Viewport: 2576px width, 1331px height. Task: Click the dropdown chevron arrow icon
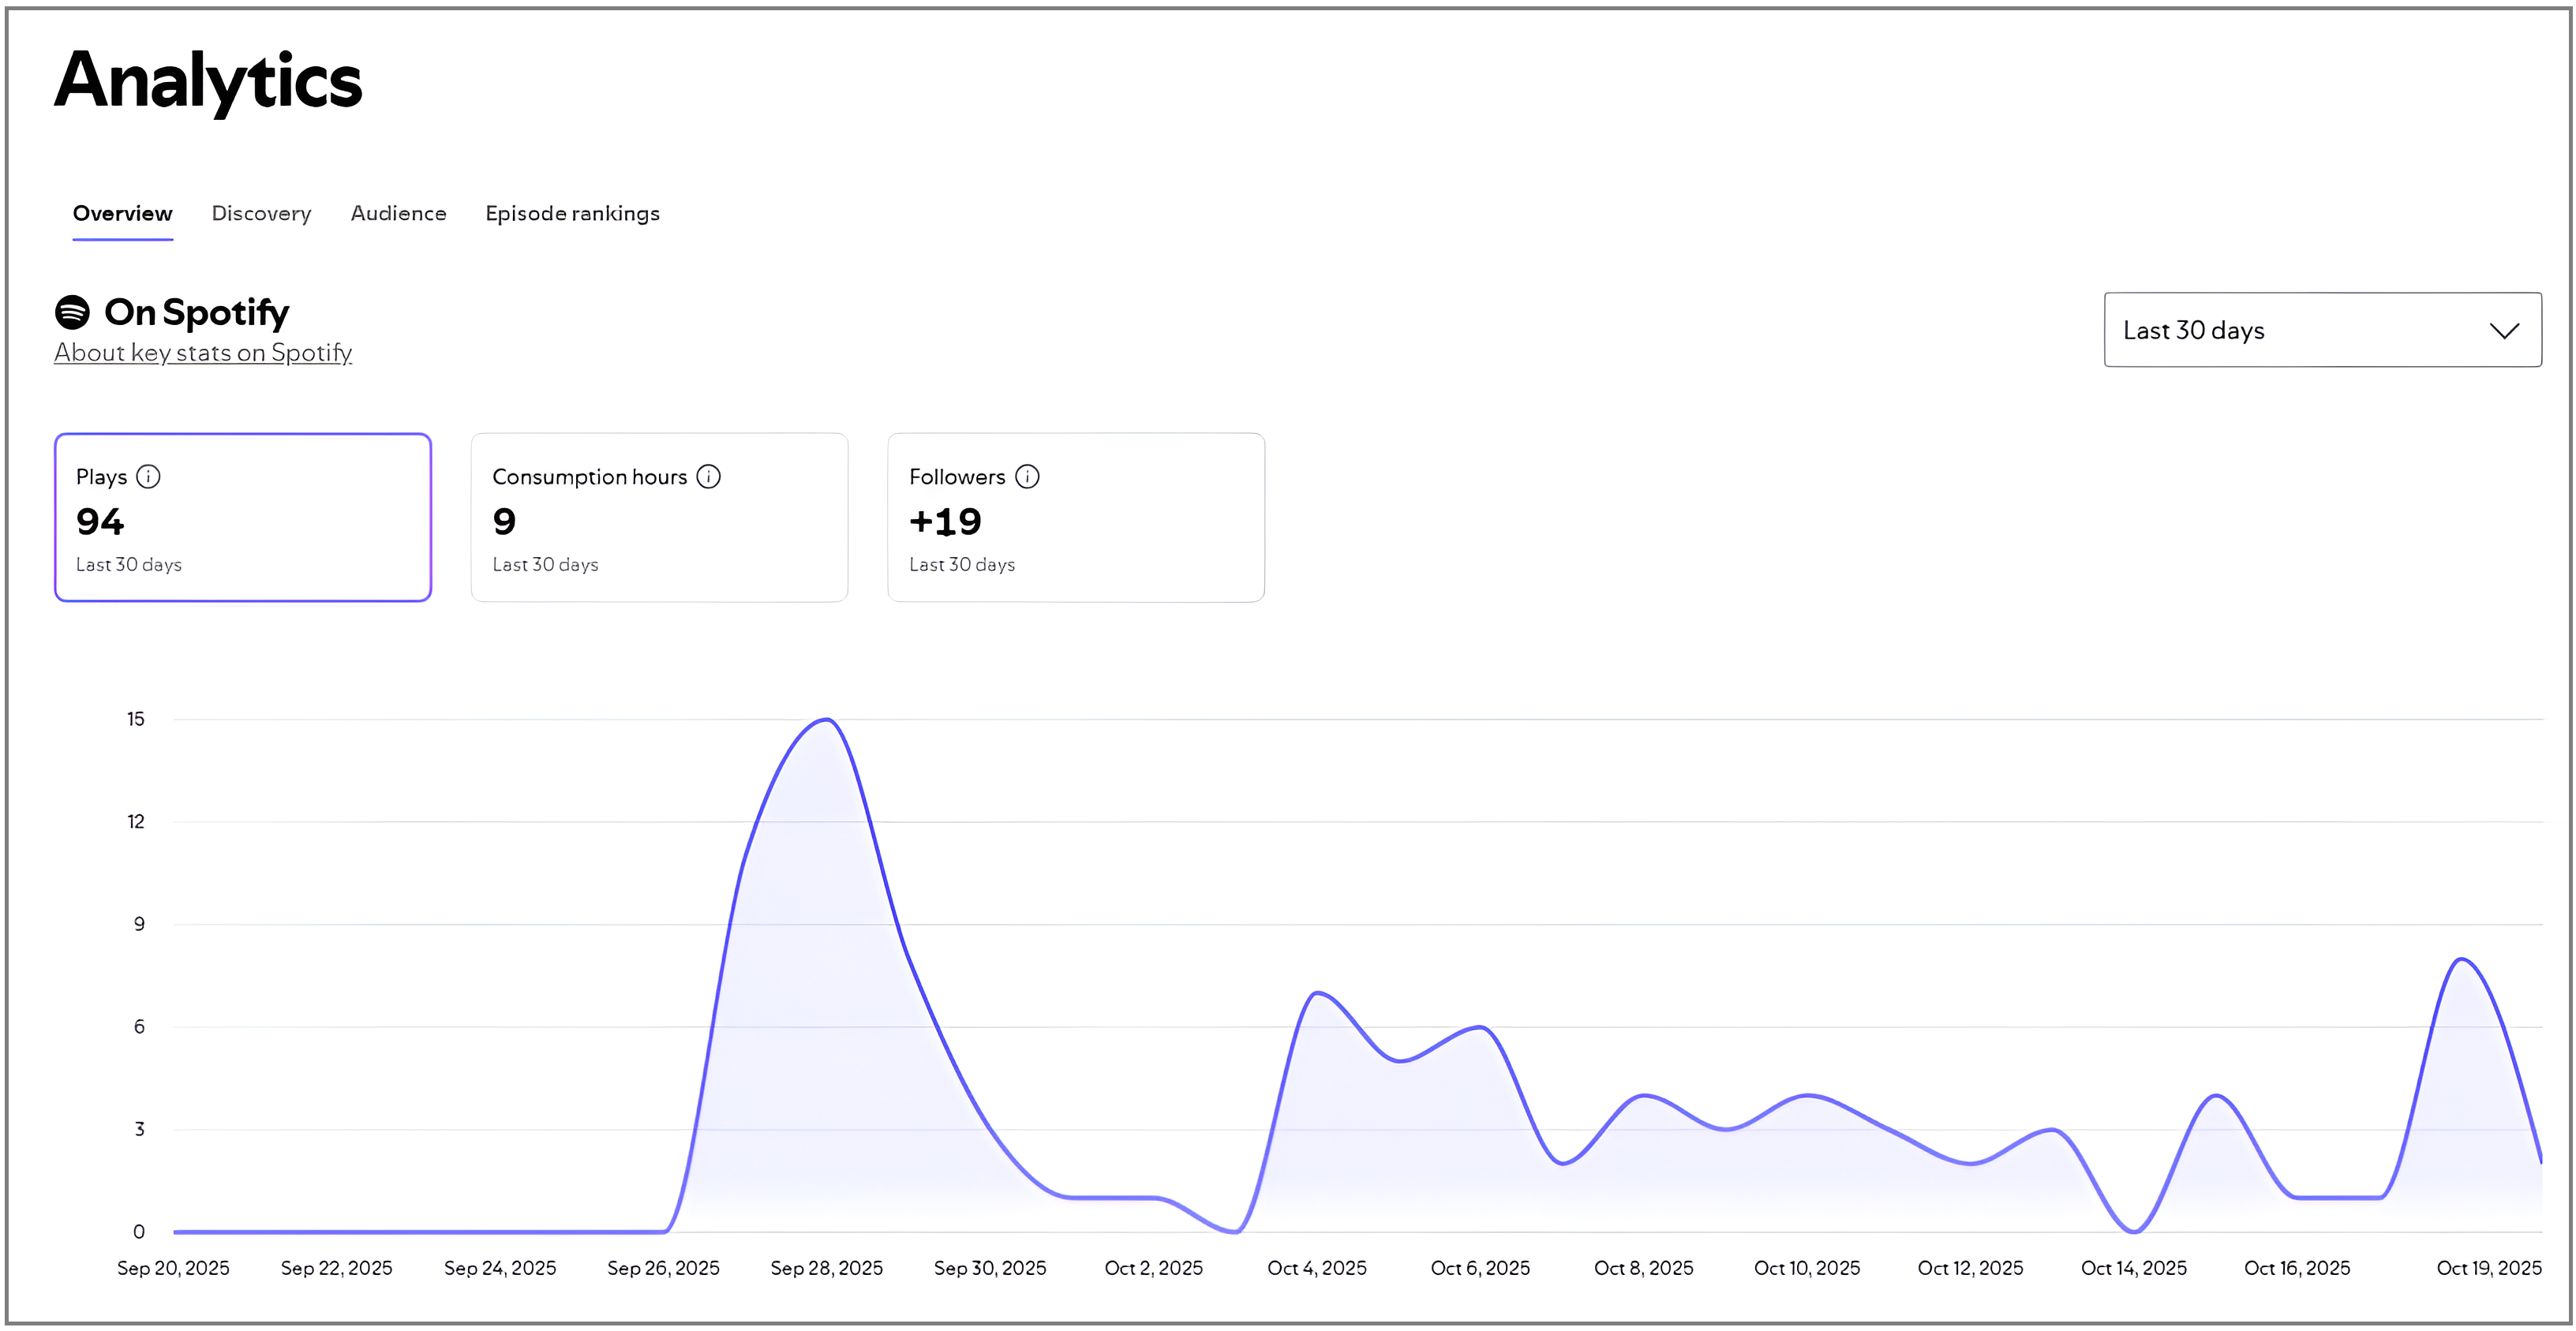(x=2504, y=331)
